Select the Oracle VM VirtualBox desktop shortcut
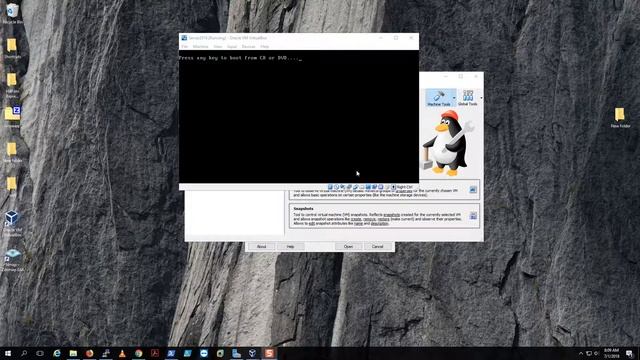Image resolution: width=640 pixels, height=360 pixels. (12, 223)
